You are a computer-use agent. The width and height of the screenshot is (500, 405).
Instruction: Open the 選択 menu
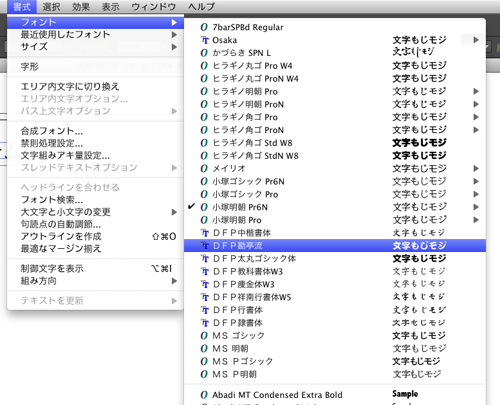pos(51,6)
